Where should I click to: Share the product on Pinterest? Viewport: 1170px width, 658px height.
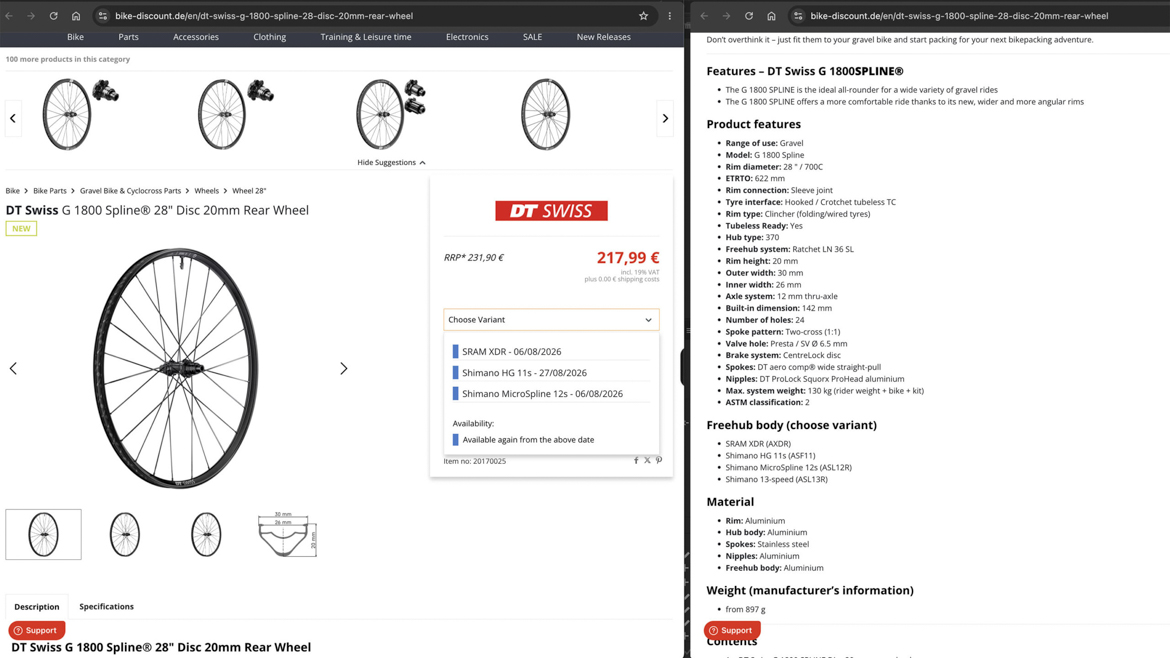[659, 460]
